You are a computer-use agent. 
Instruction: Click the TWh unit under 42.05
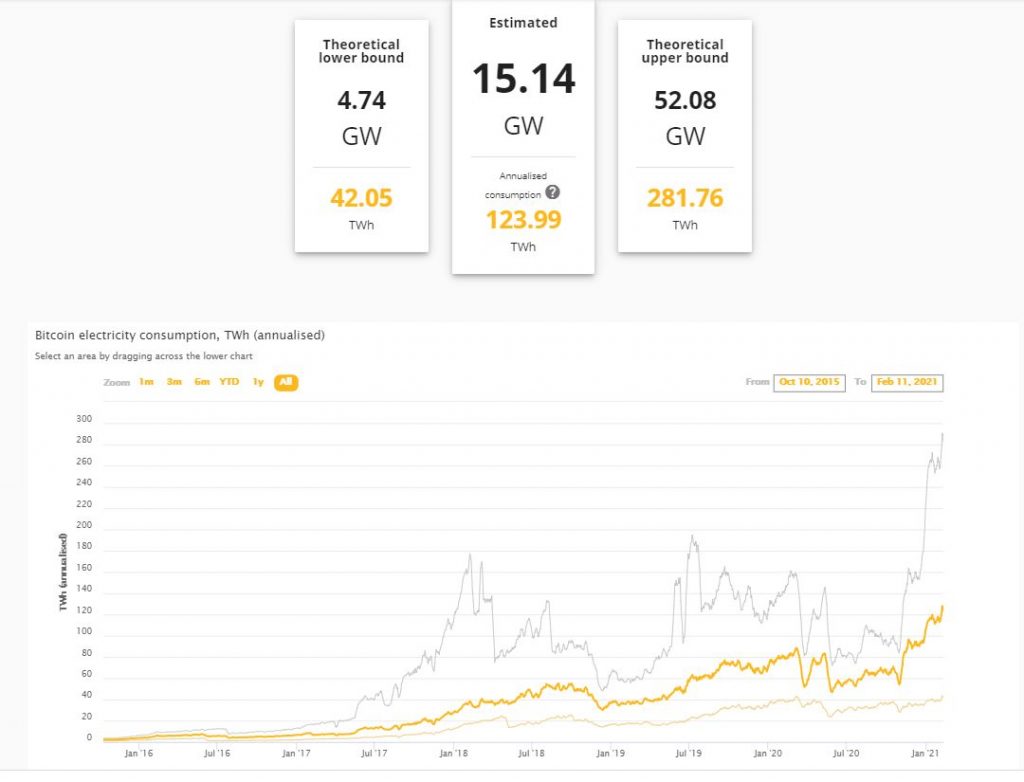361,225
